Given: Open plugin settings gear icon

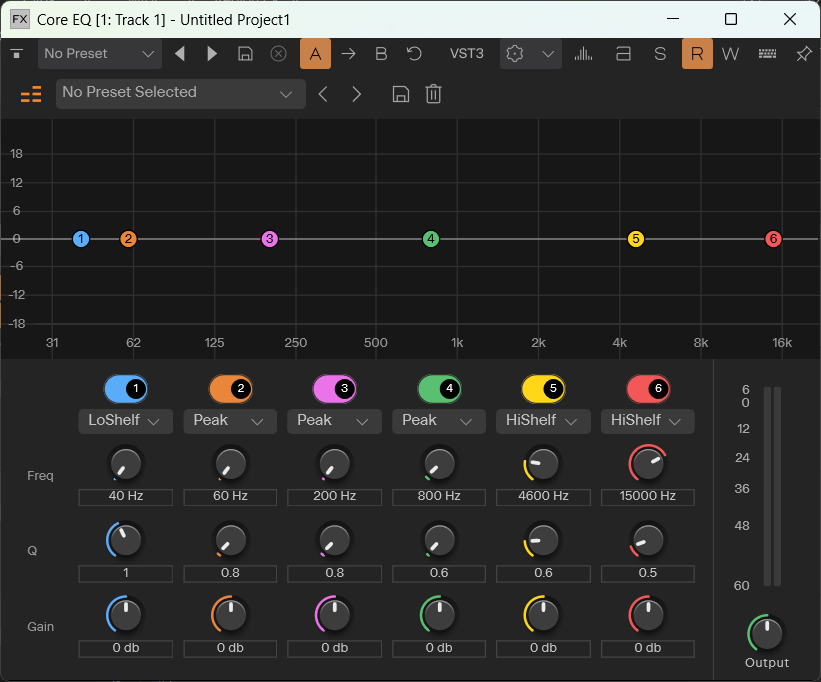Looking at the screenshot, I should 515,53.
